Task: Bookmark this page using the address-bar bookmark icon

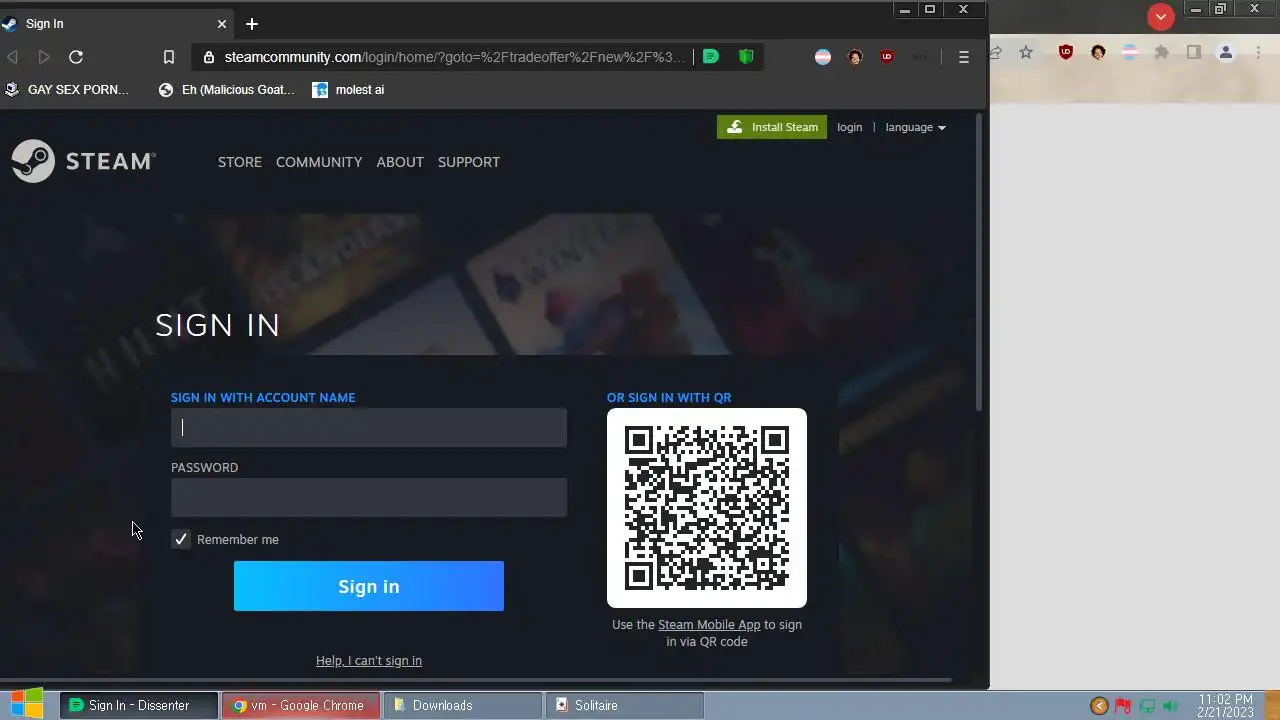Action: tap(169, 57)
